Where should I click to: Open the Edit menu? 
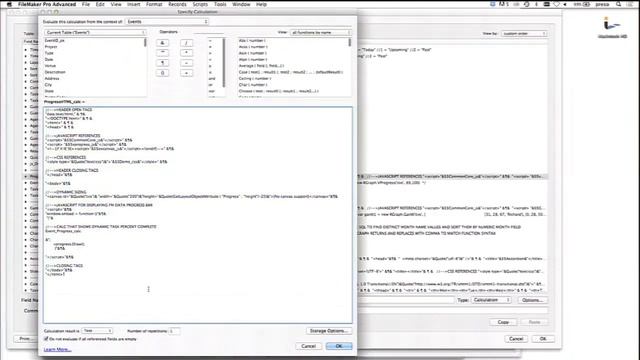pyautogui.click(x=100, y=4)
